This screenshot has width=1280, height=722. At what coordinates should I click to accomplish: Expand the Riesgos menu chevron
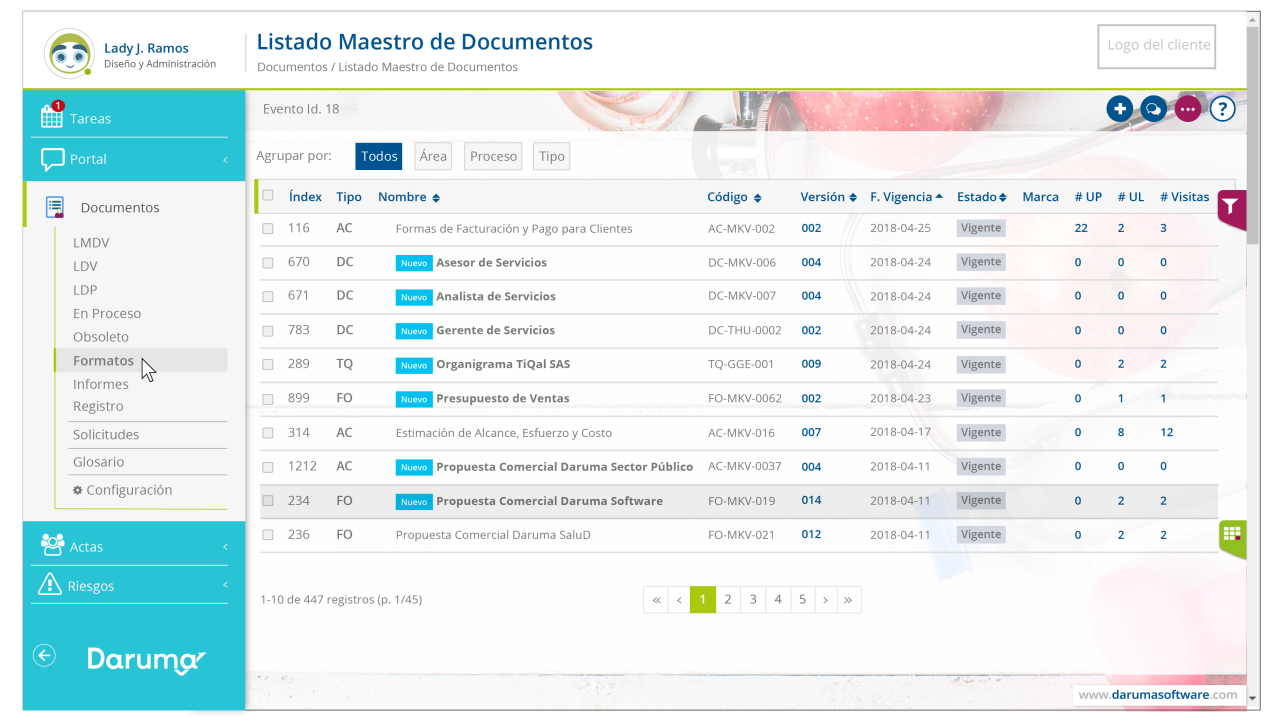click(225, 585)
